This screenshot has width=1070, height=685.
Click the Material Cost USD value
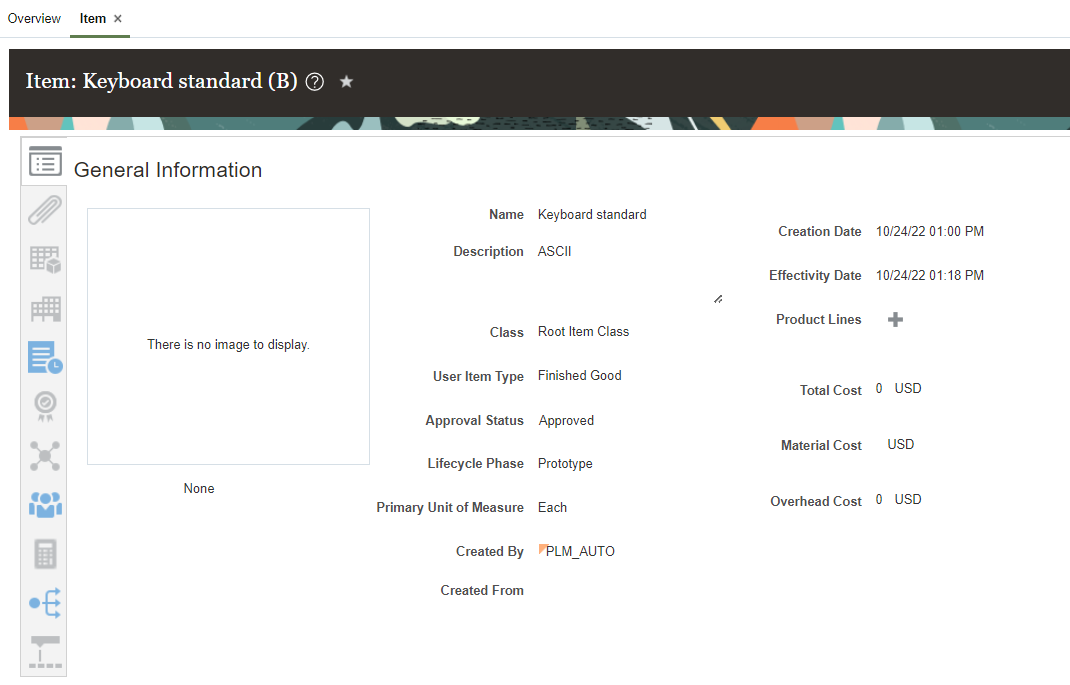click(901, 444)
